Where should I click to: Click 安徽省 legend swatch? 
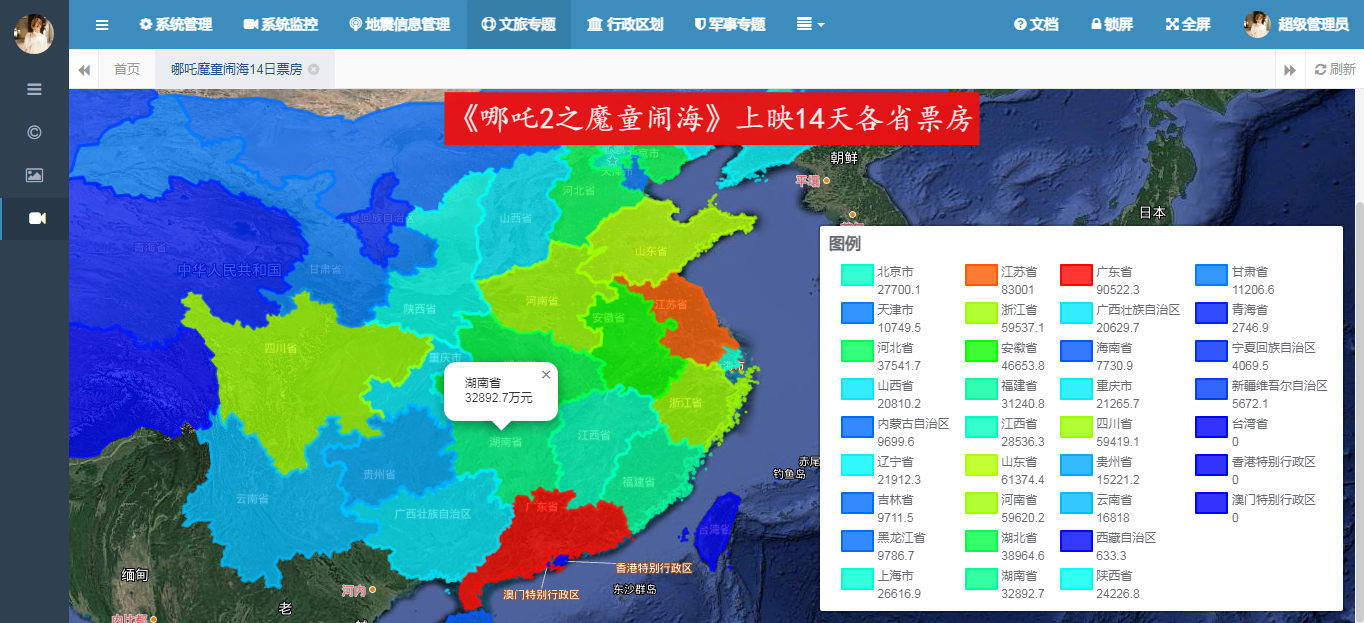[981, 351]
